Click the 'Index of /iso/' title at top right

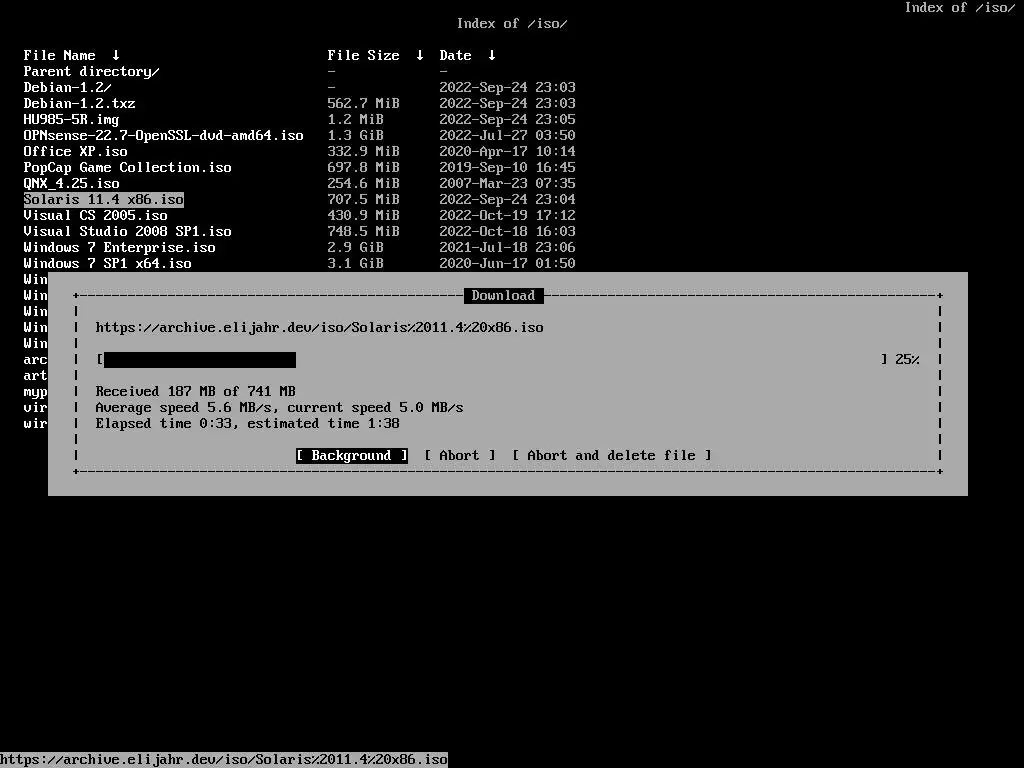tap(960, 8)
